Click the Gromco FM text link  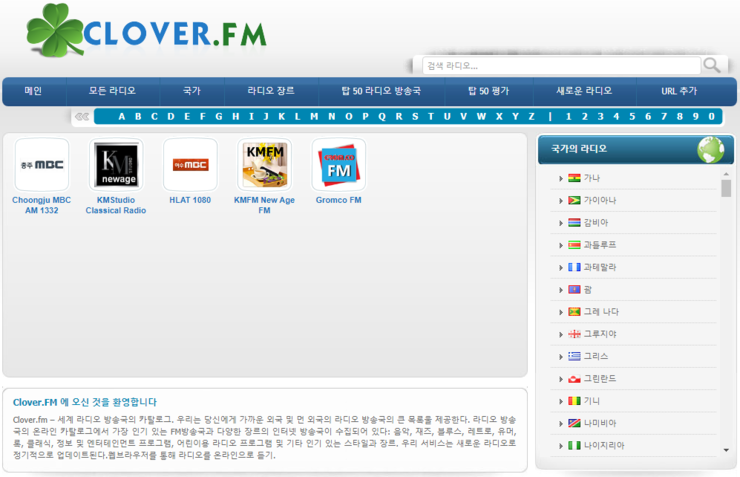tap(338, 200)
